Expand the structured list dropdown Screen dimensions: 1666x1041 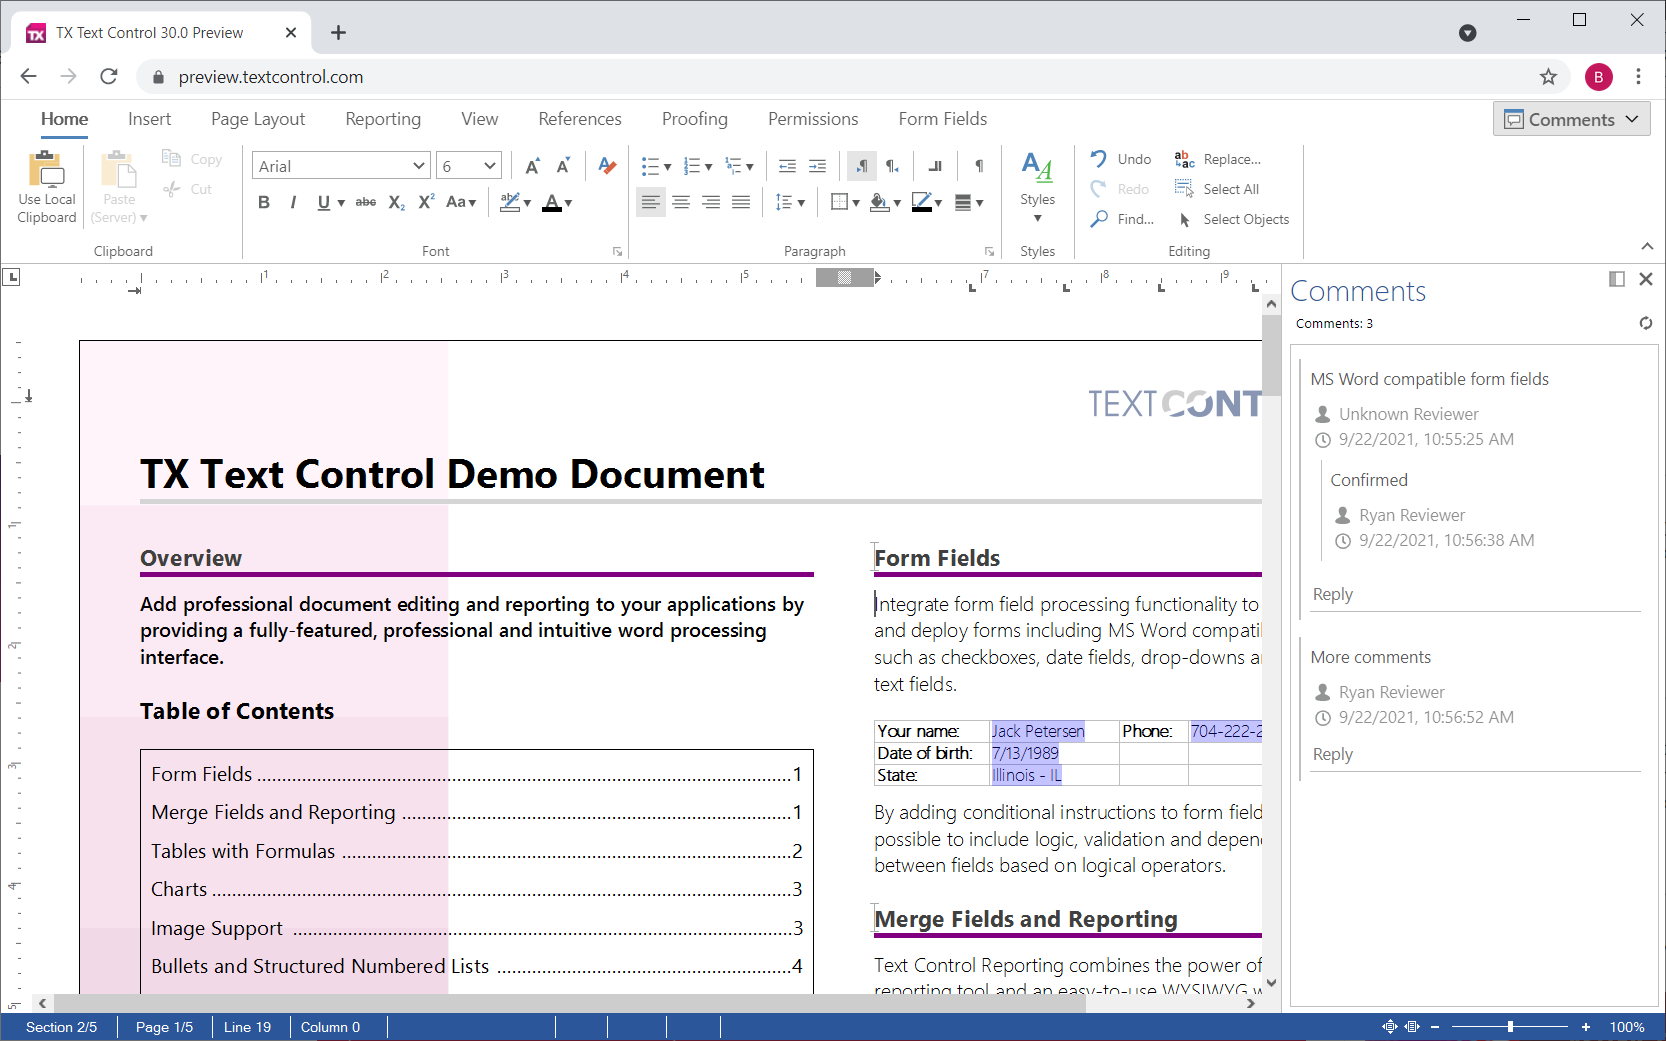point(749,167)
